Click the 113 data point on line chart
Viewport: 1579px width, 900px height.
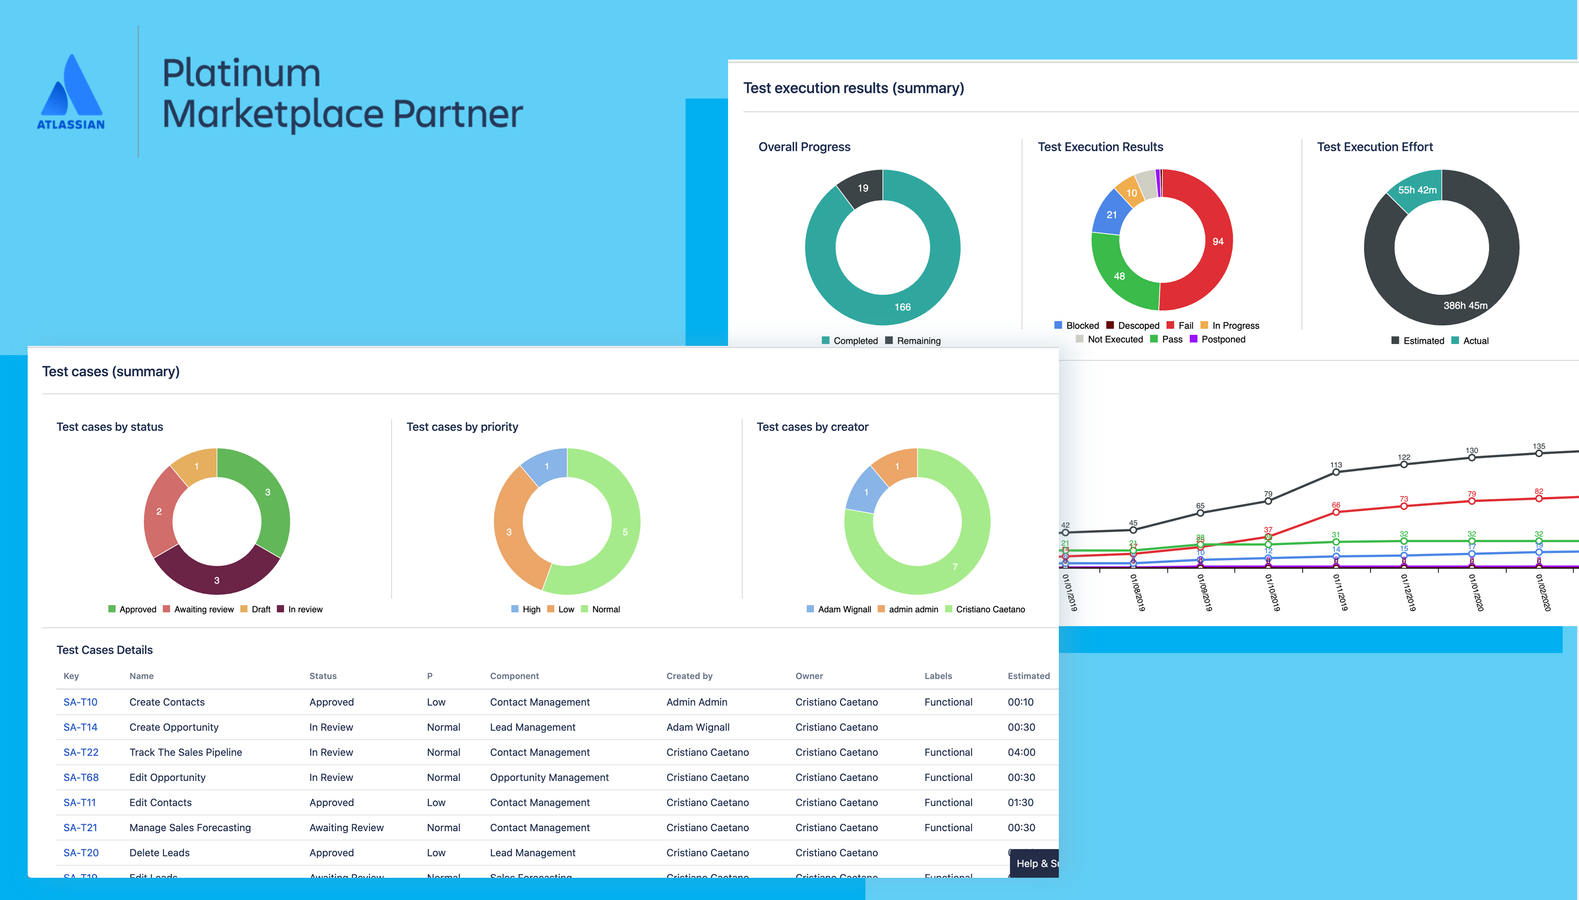pos(1336,472)
